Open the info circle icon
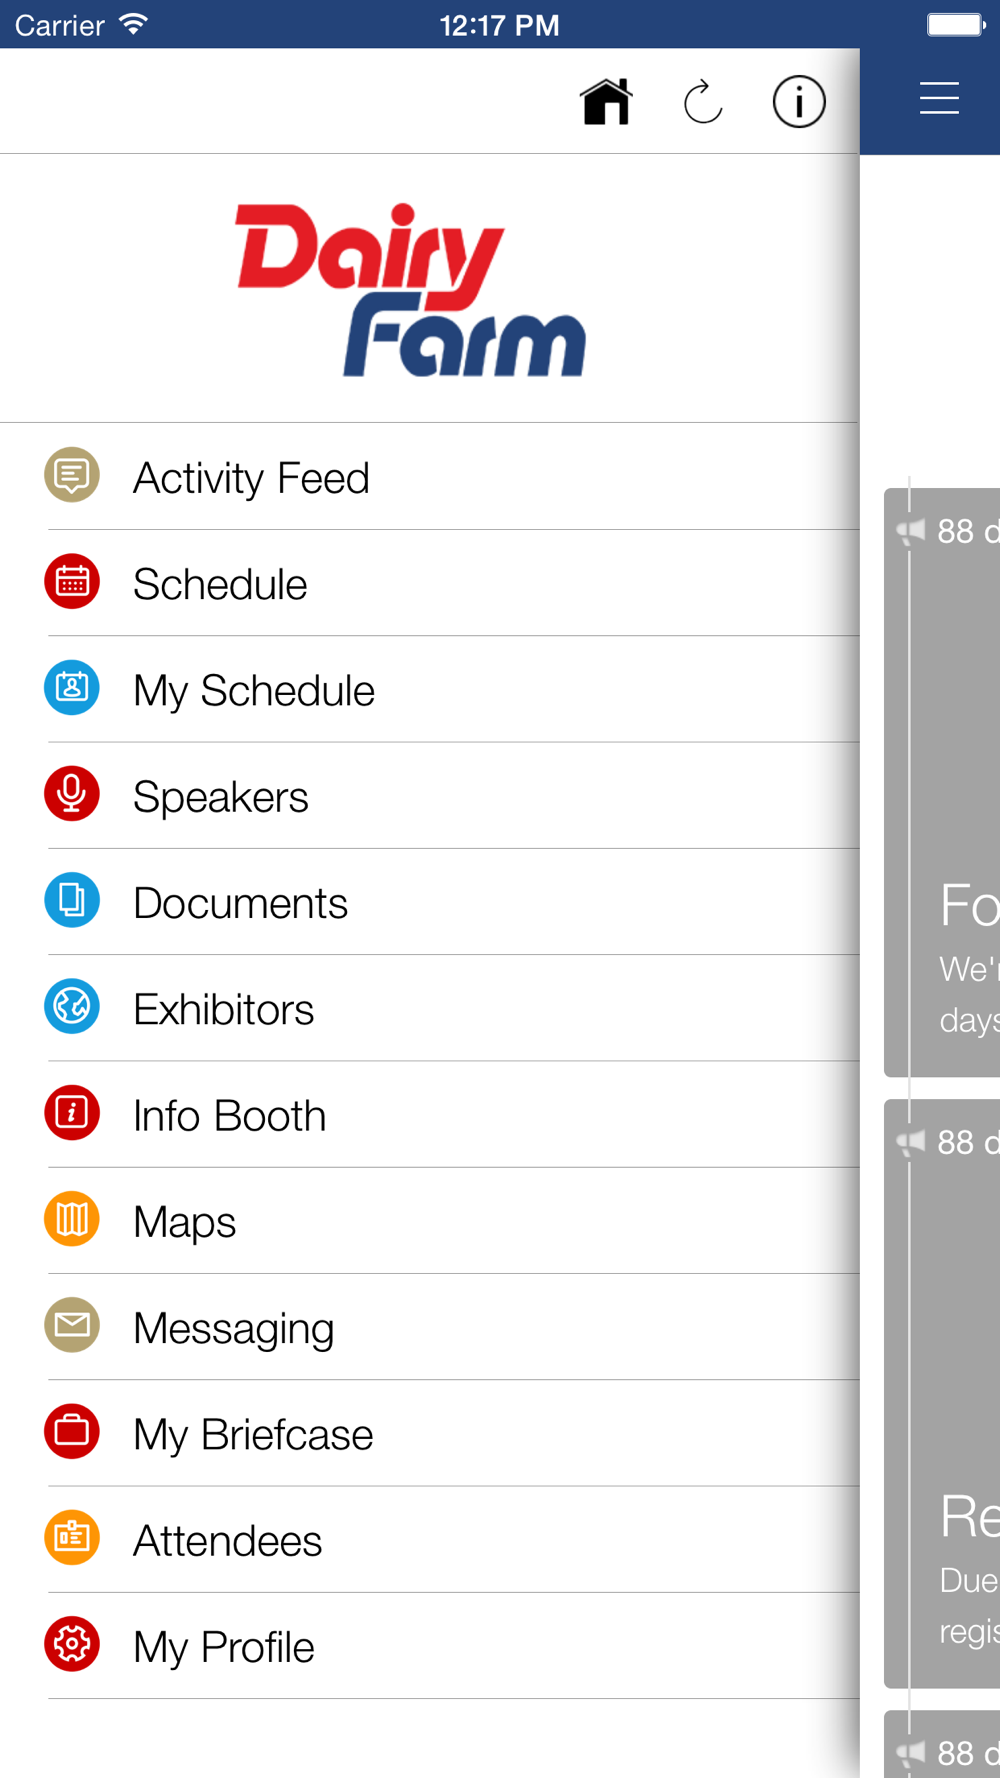The image size is (1000, 1778). pyautogui.click(x=799, y=101)
